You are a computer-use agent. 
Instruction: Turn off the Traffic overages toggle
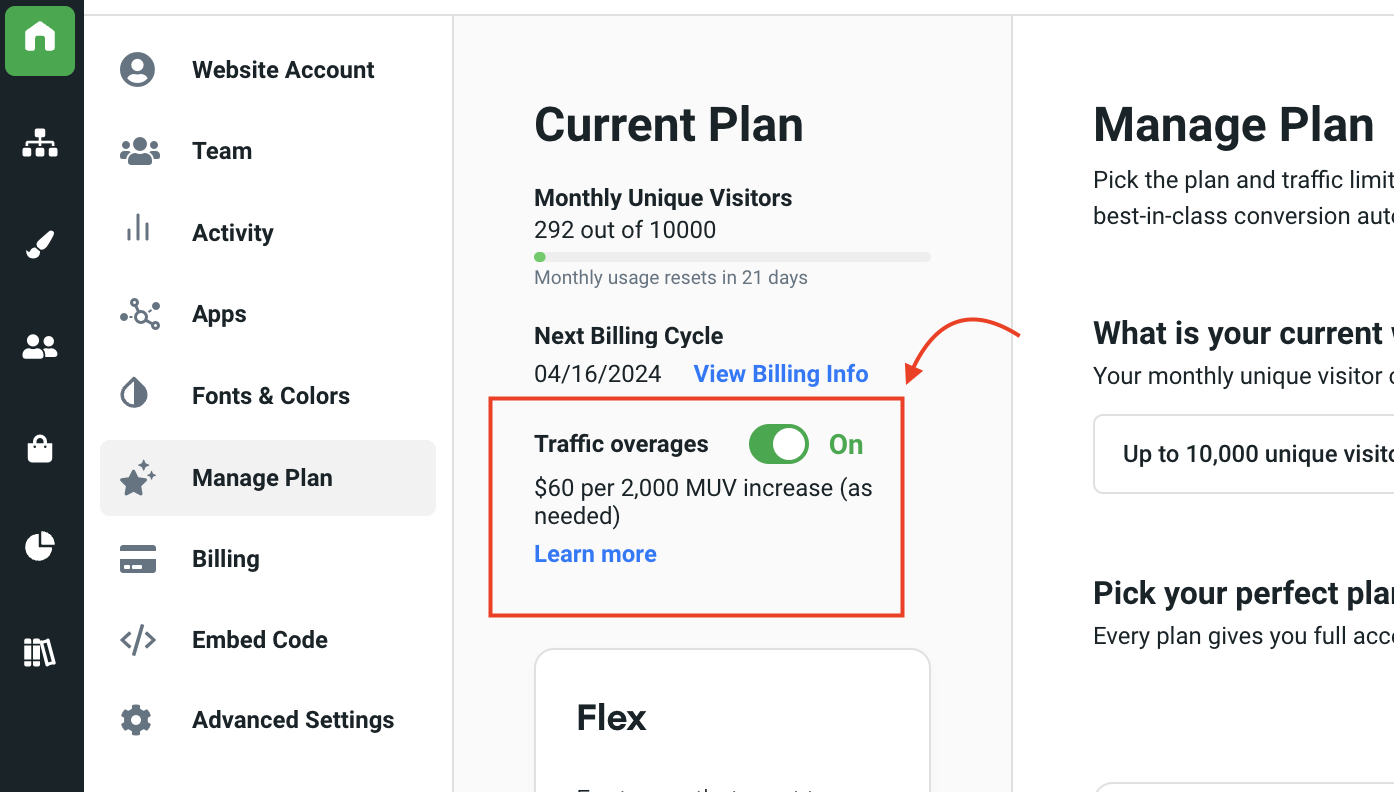[x=779, y=444]
